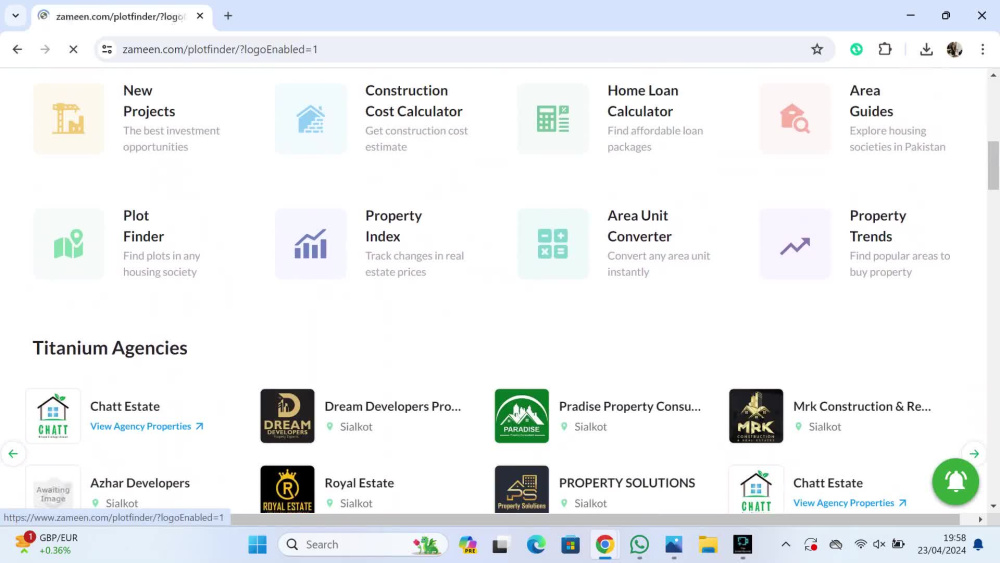Viewport: 1000px width, 563px height.
Task: Click the Azhar Developers agency name
Action: (x=140, y=483)
